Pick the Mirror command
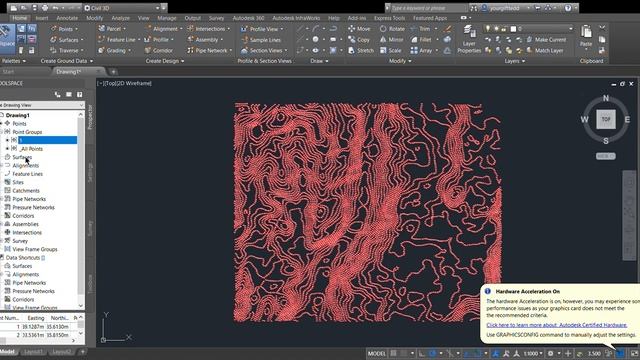This screenshot has width=640, height=360. (x=391, y=40)
